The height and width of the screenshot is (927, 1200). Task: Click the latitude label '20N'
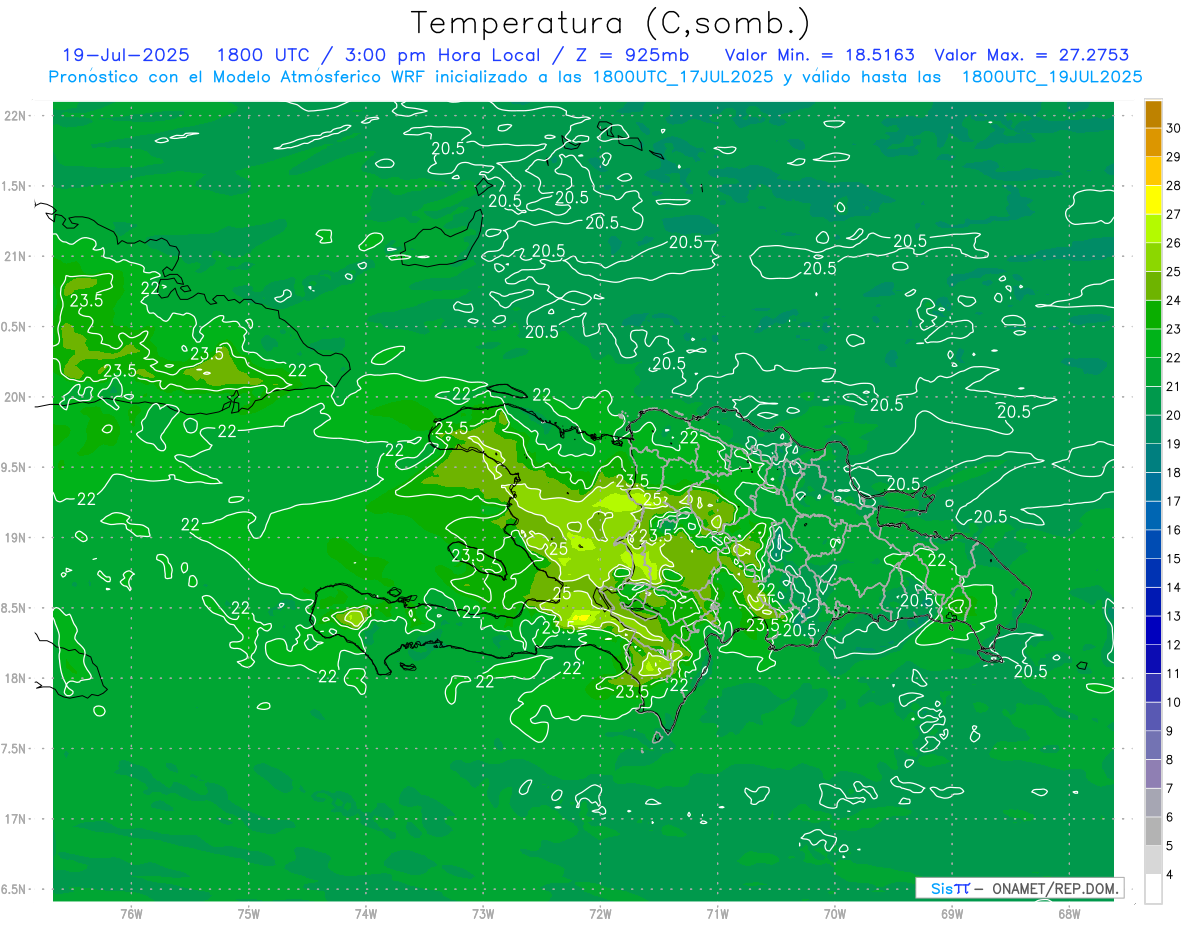click(17, 397)
